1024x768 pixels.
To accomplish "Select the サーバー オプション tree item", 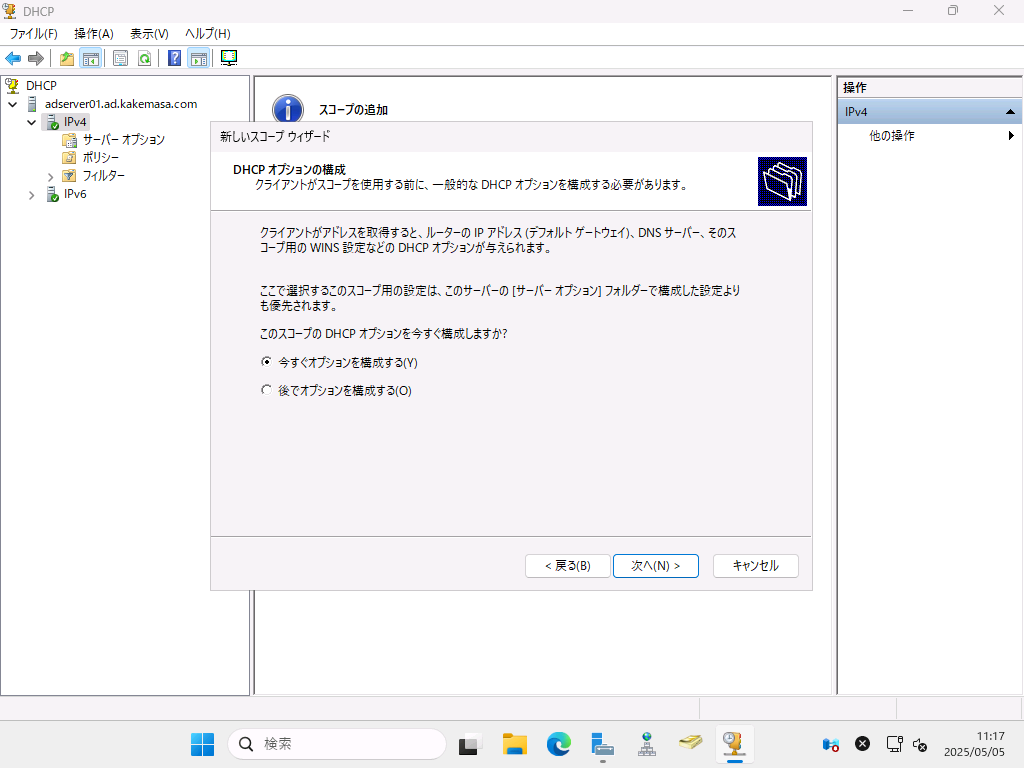I will (x=123, y=139).
